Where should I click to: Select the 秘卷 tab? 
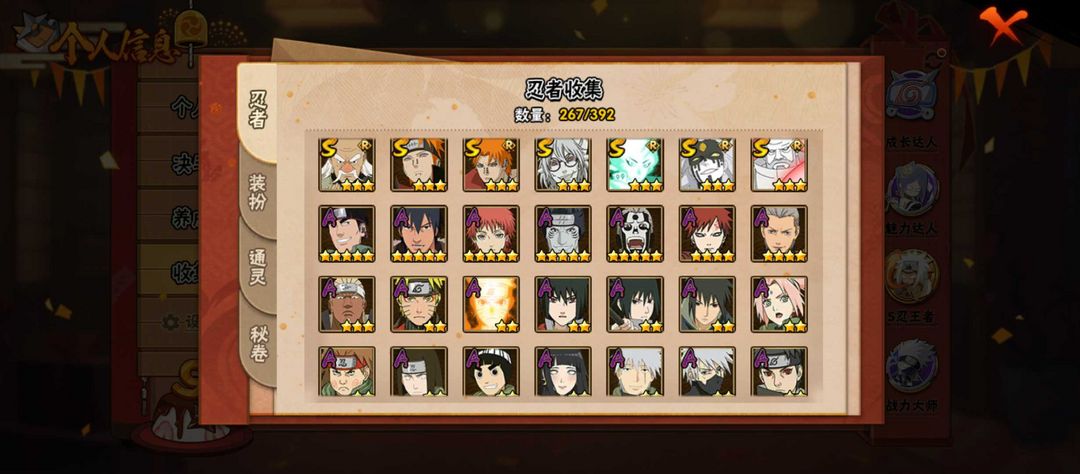point(258,344)
